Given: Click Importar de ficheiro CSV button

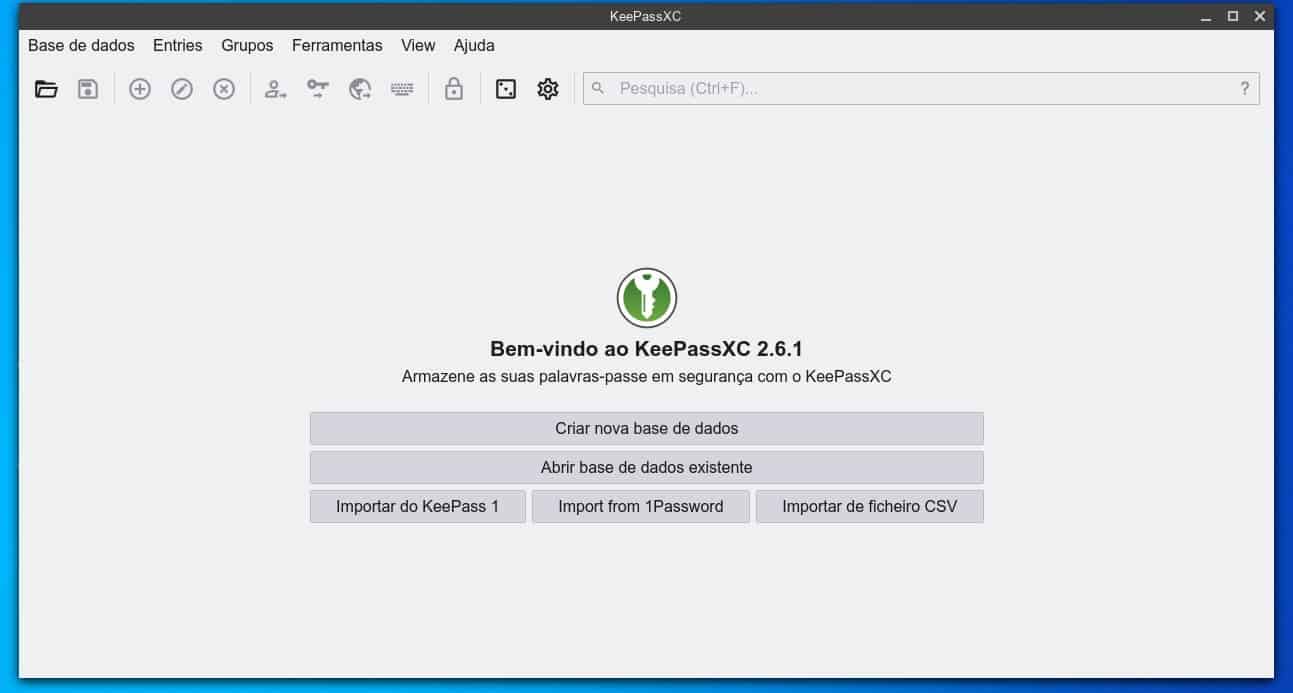Looking at the screenshot, I should (870, 506).
